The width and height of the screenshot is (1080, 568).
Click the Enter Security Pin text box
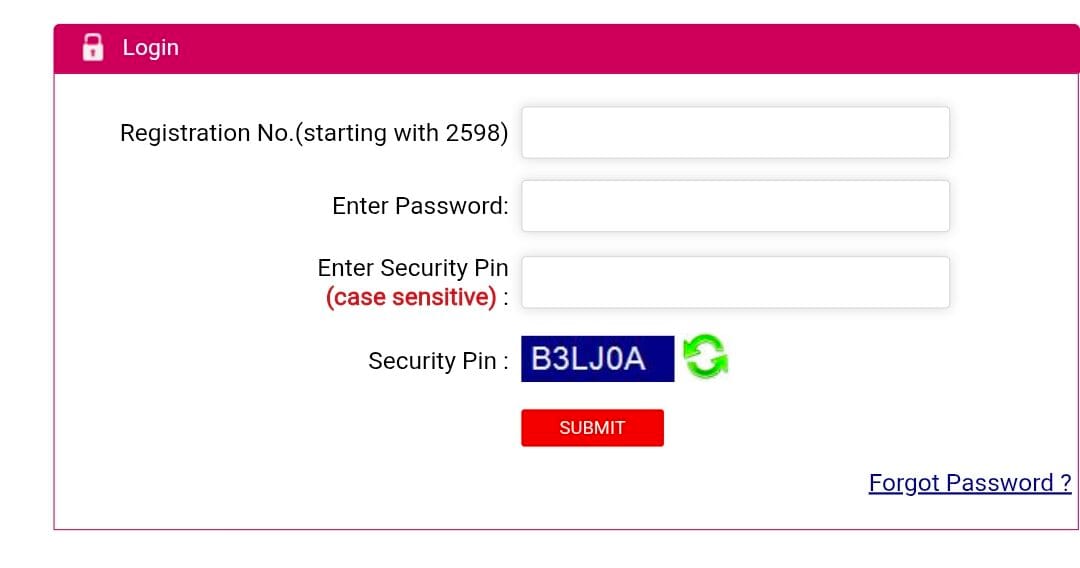point(735,282)
